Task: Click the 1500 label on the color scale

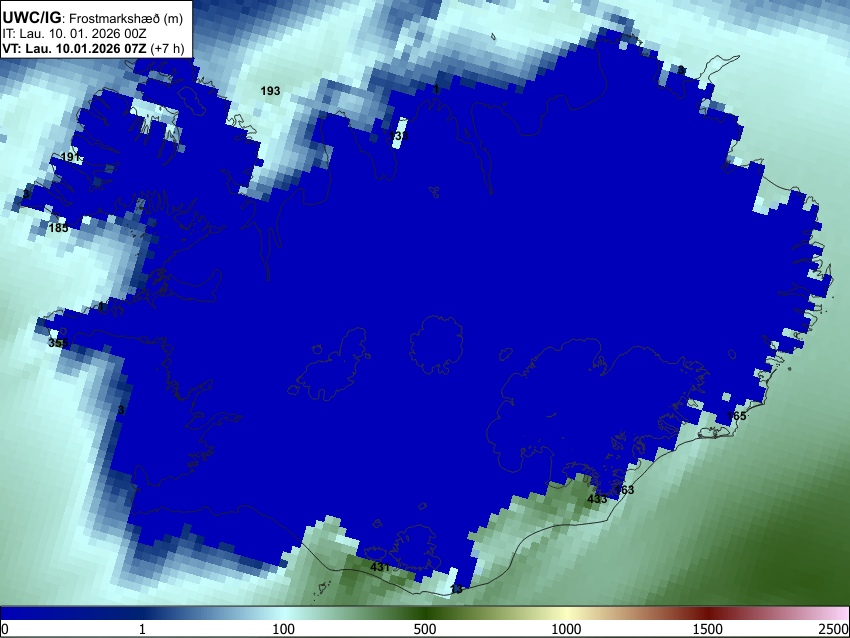Action: coord(708,629)
